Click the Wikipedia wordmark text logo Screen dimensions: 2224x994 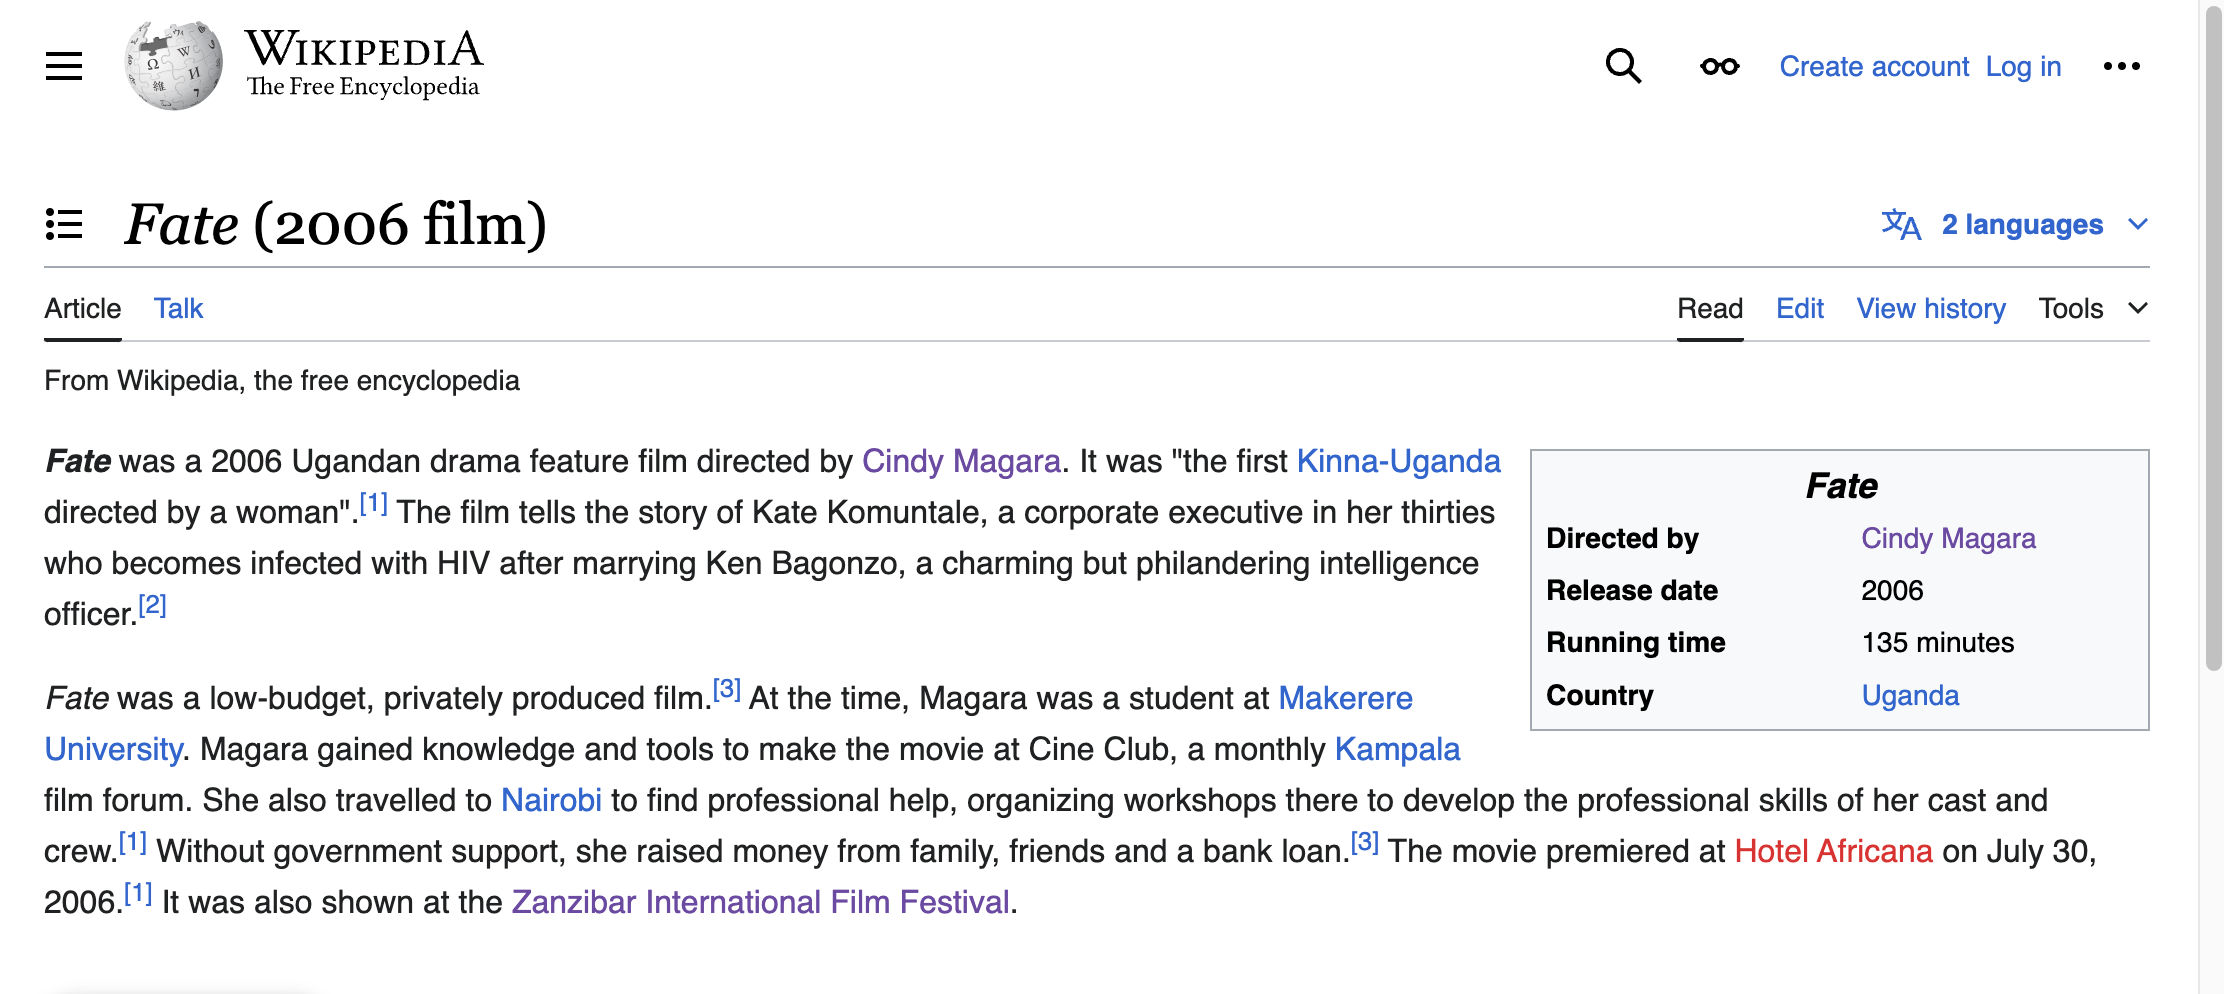point(364,64)
